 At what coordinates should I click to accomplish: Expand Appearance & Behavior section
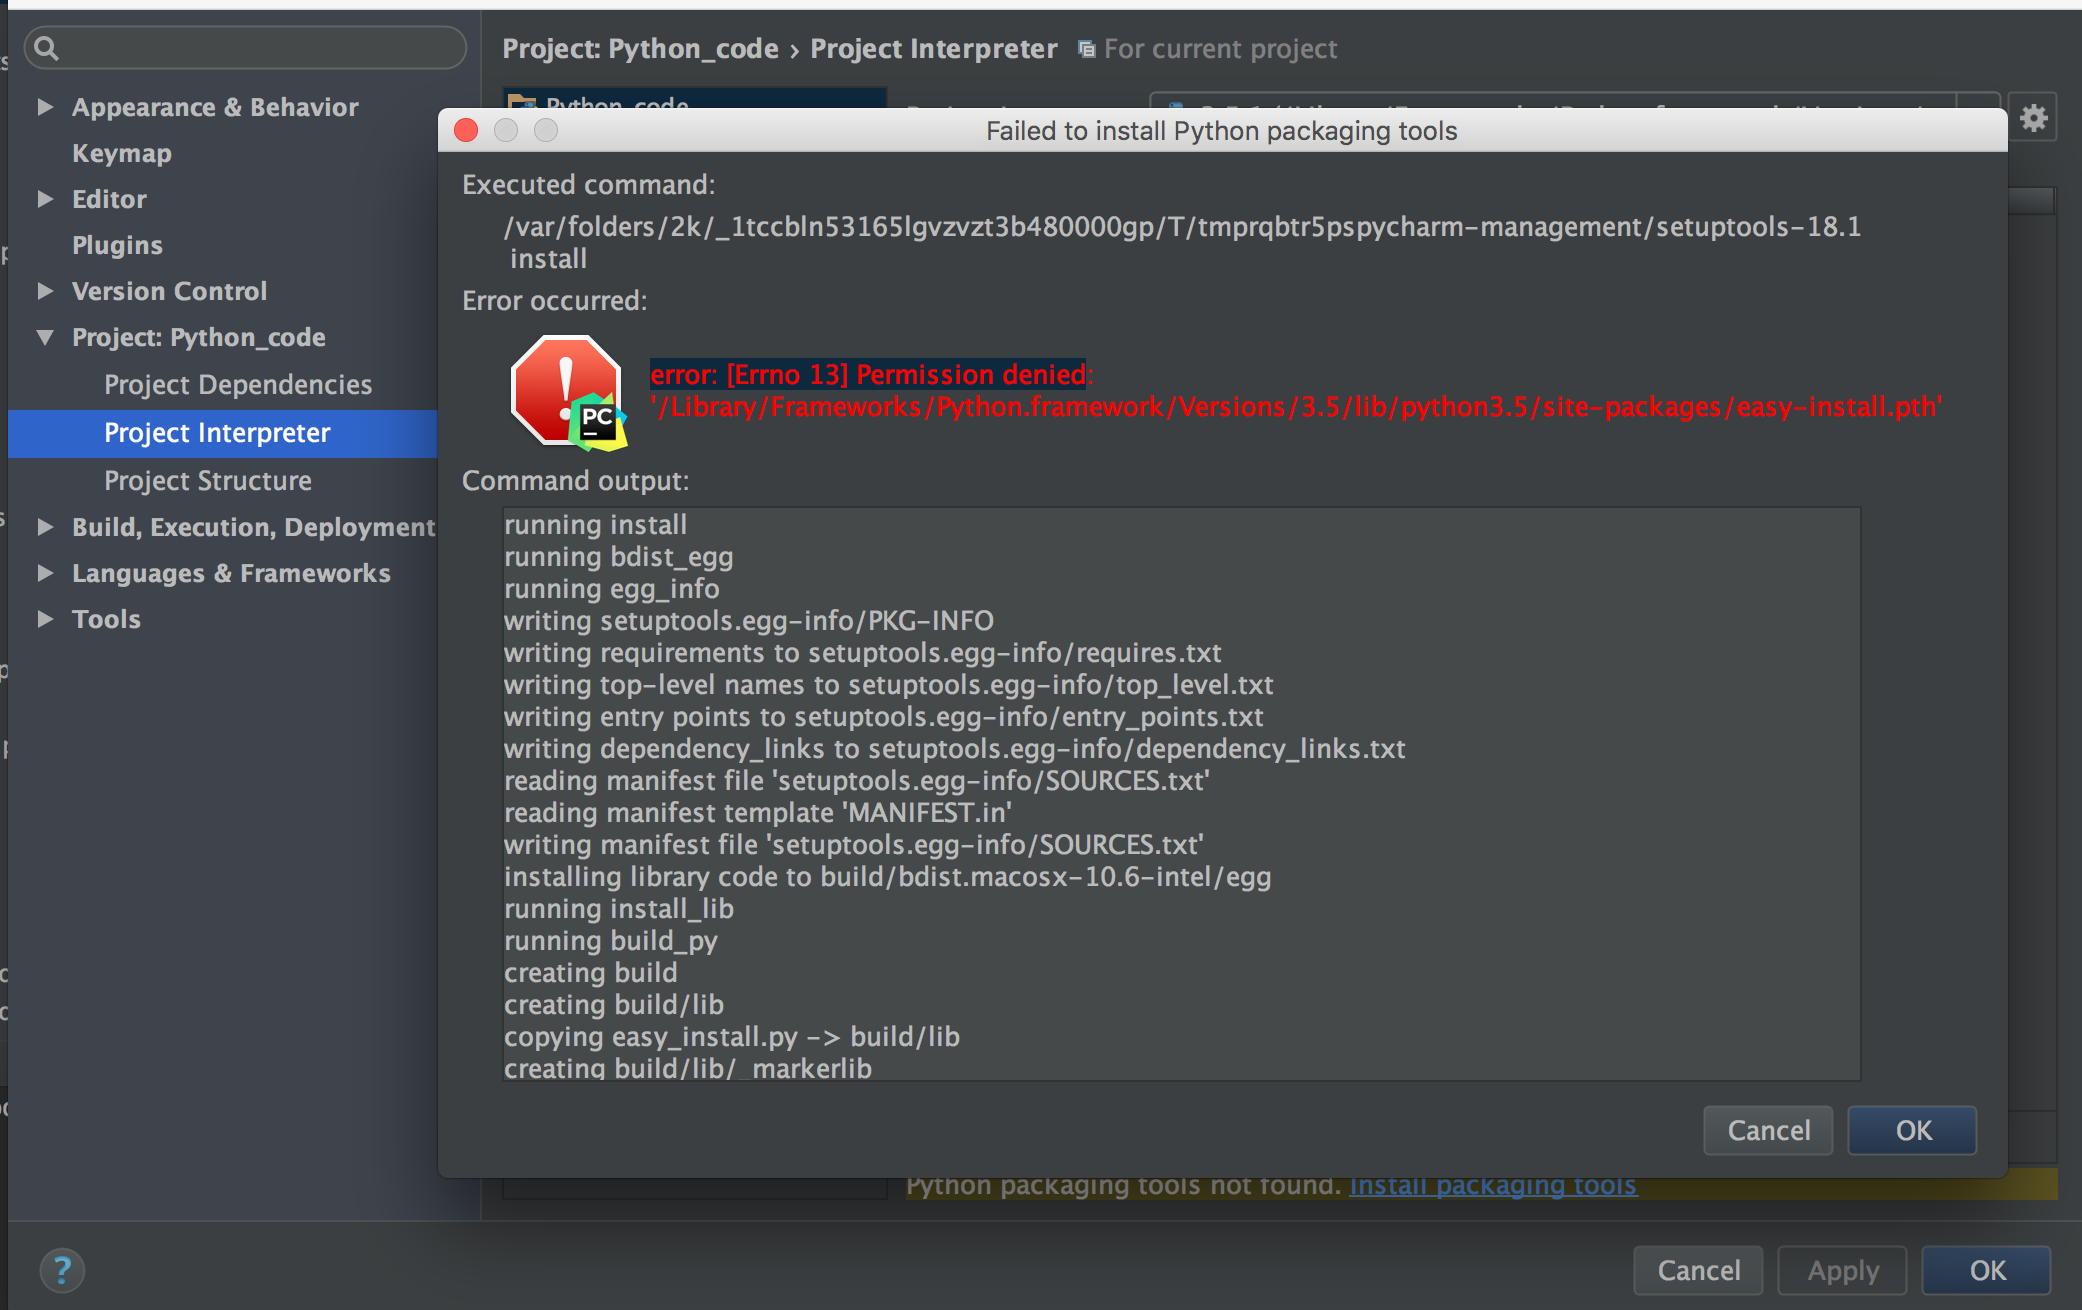pos(45,107)
